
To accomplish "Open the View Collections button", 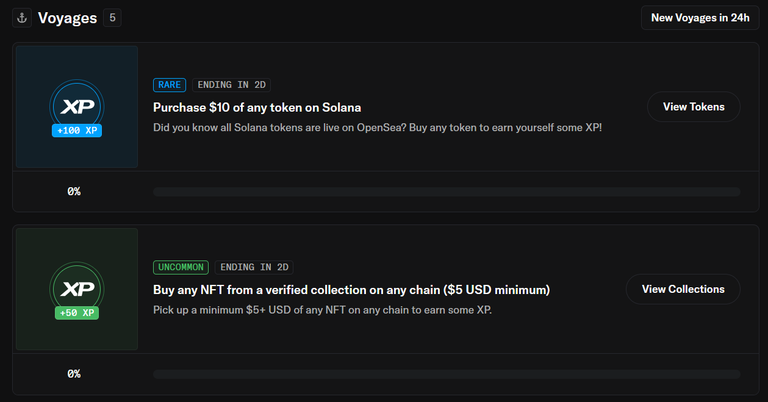I will (683, 289).
